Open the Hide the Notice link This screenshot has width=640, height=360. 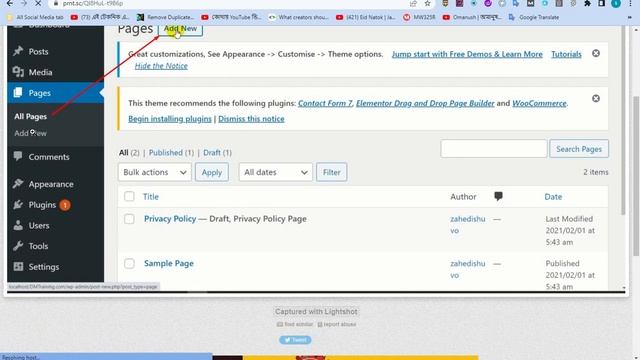161,66
